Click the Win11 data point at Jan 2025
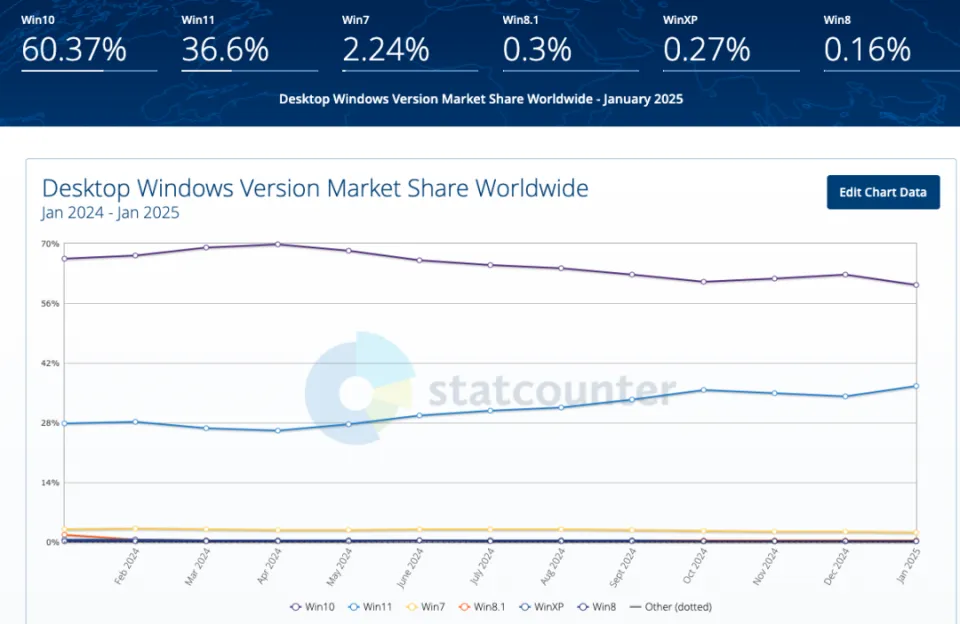 [x=915, y=386]
